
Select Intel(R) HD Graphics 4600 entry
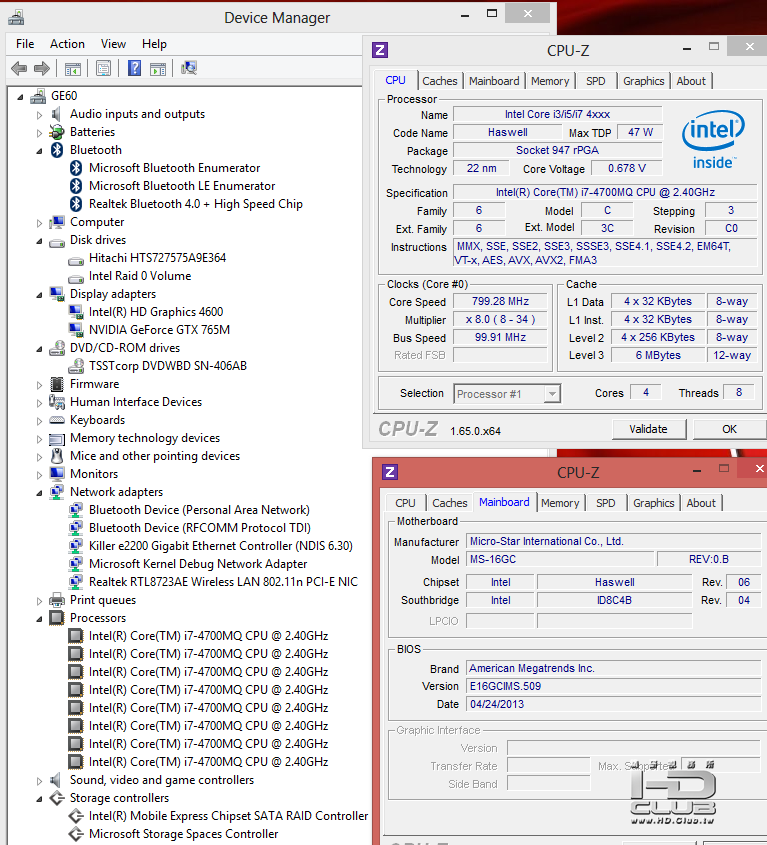coord(156,312)
